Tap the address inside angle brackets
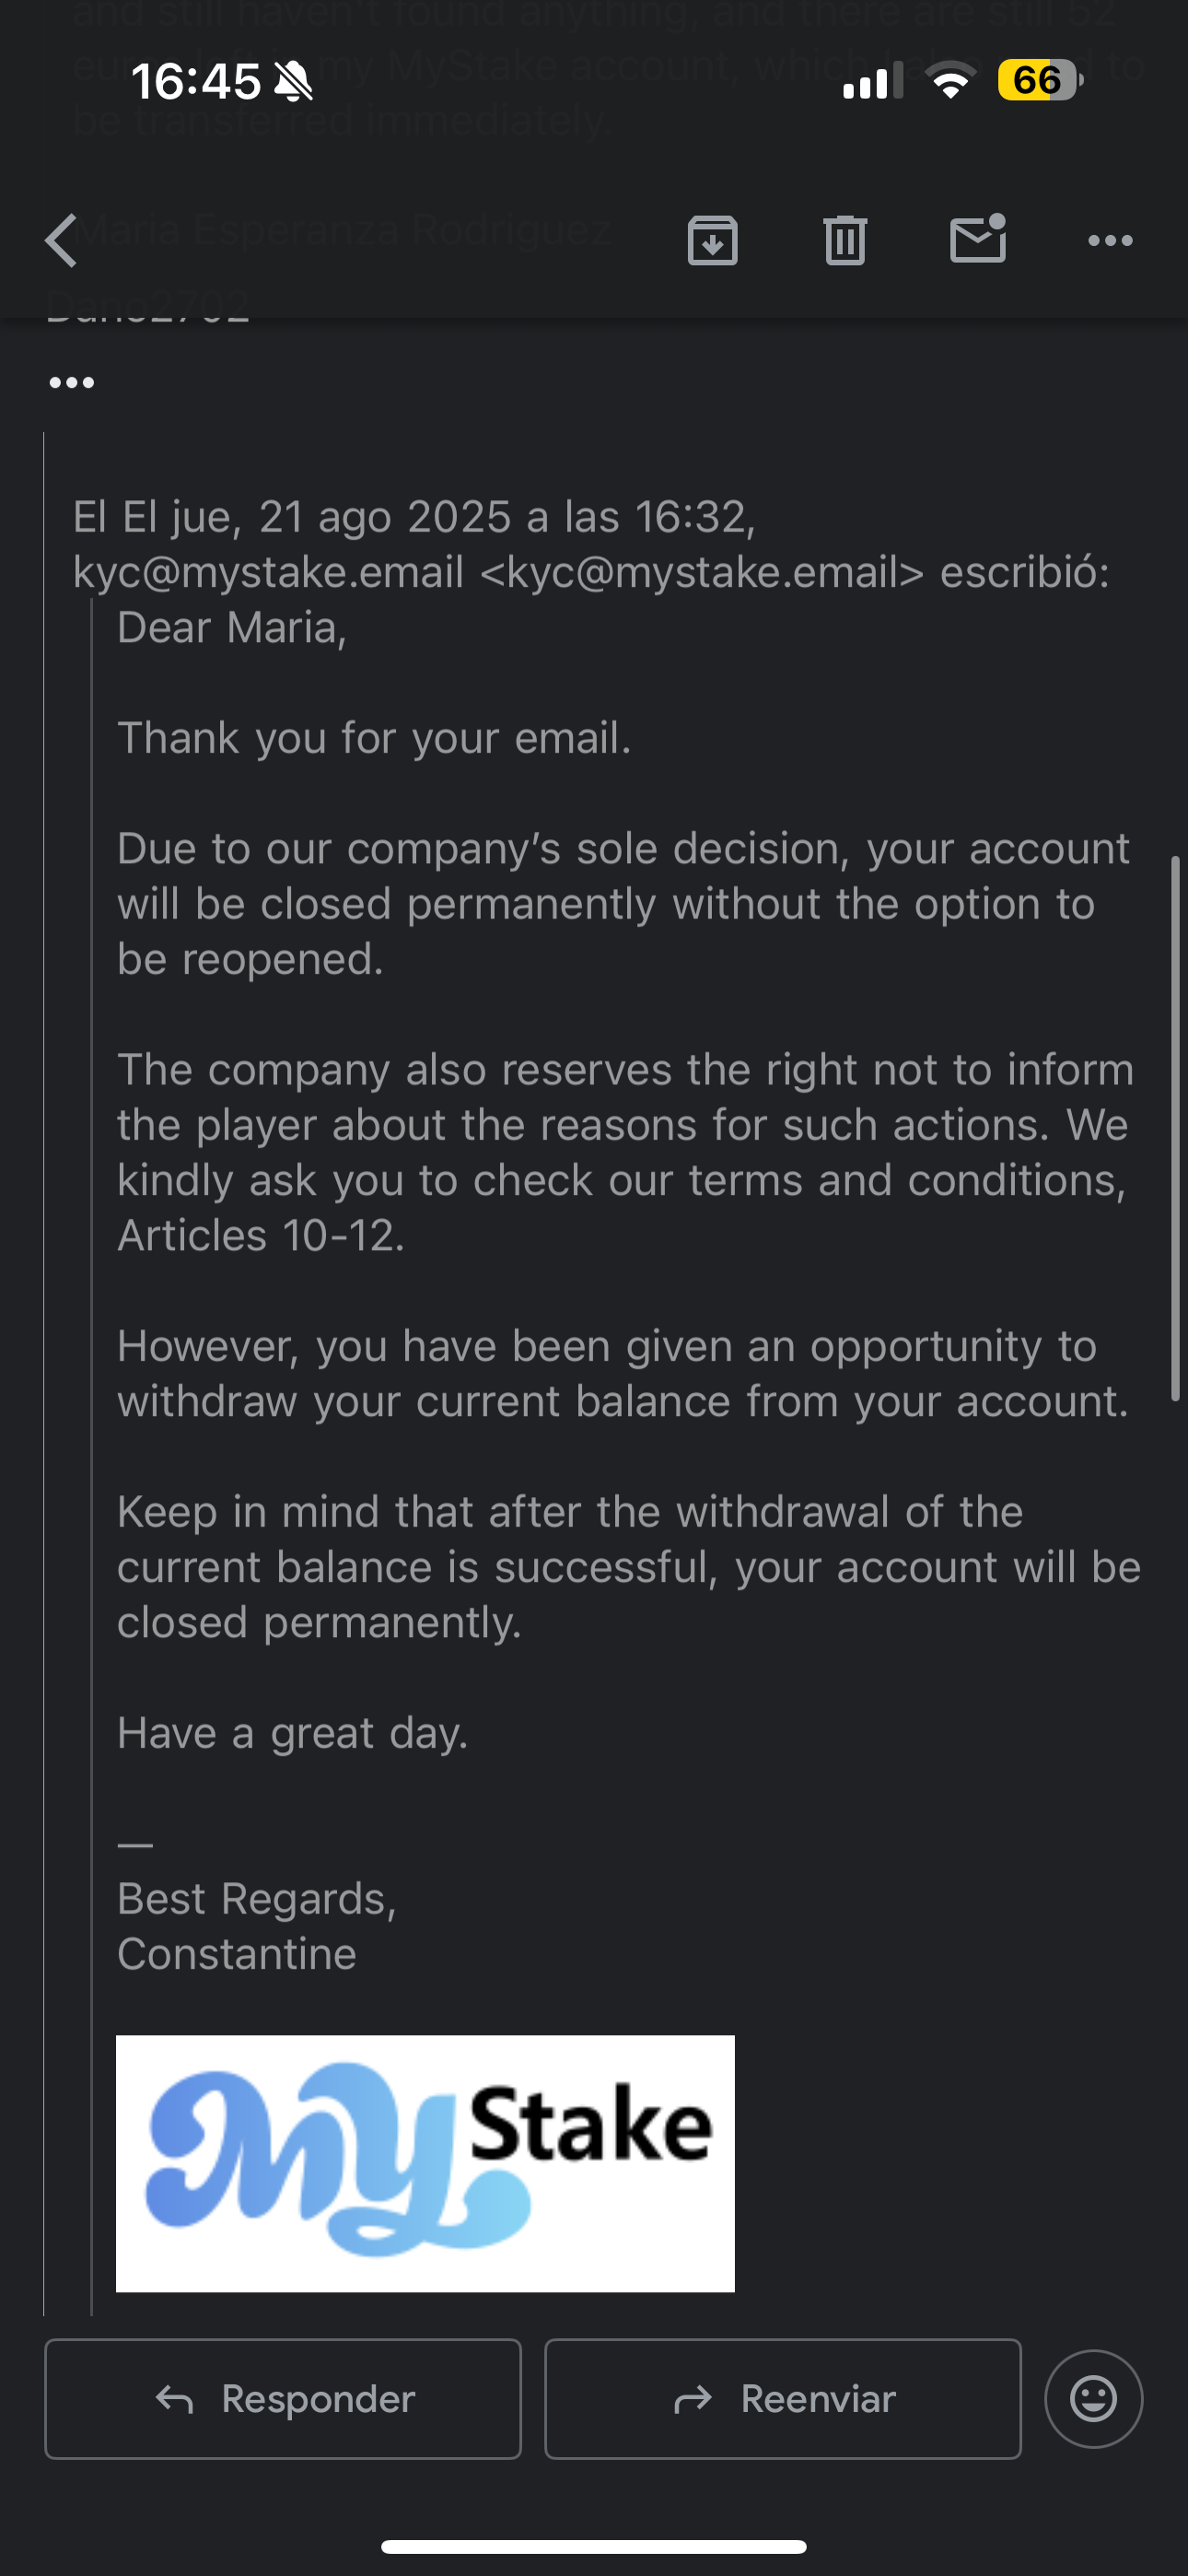Image resolution: width=1188 pixels, height=2576 pixels. 702,573
